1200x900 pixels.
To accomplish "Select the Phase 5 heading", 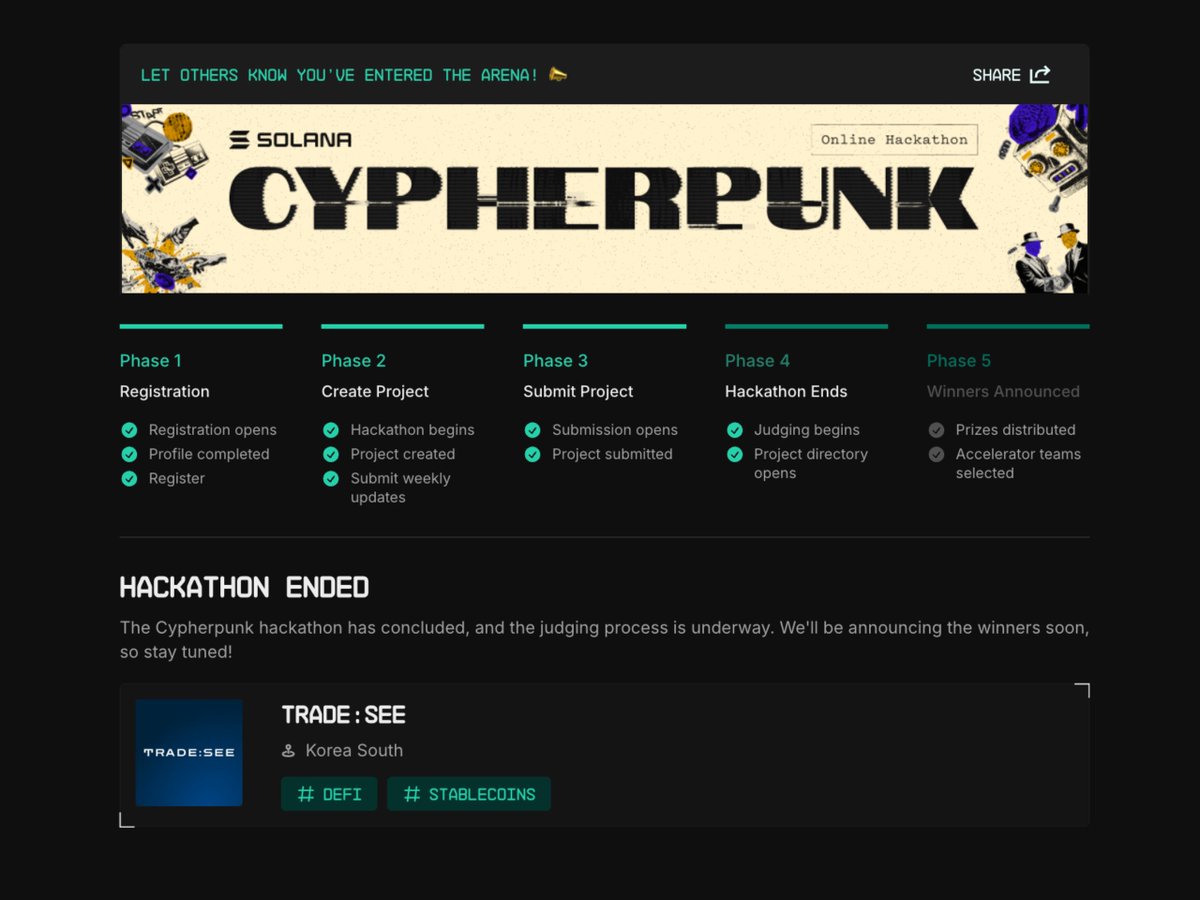I will pyautogui.click(x=959, y=361).
